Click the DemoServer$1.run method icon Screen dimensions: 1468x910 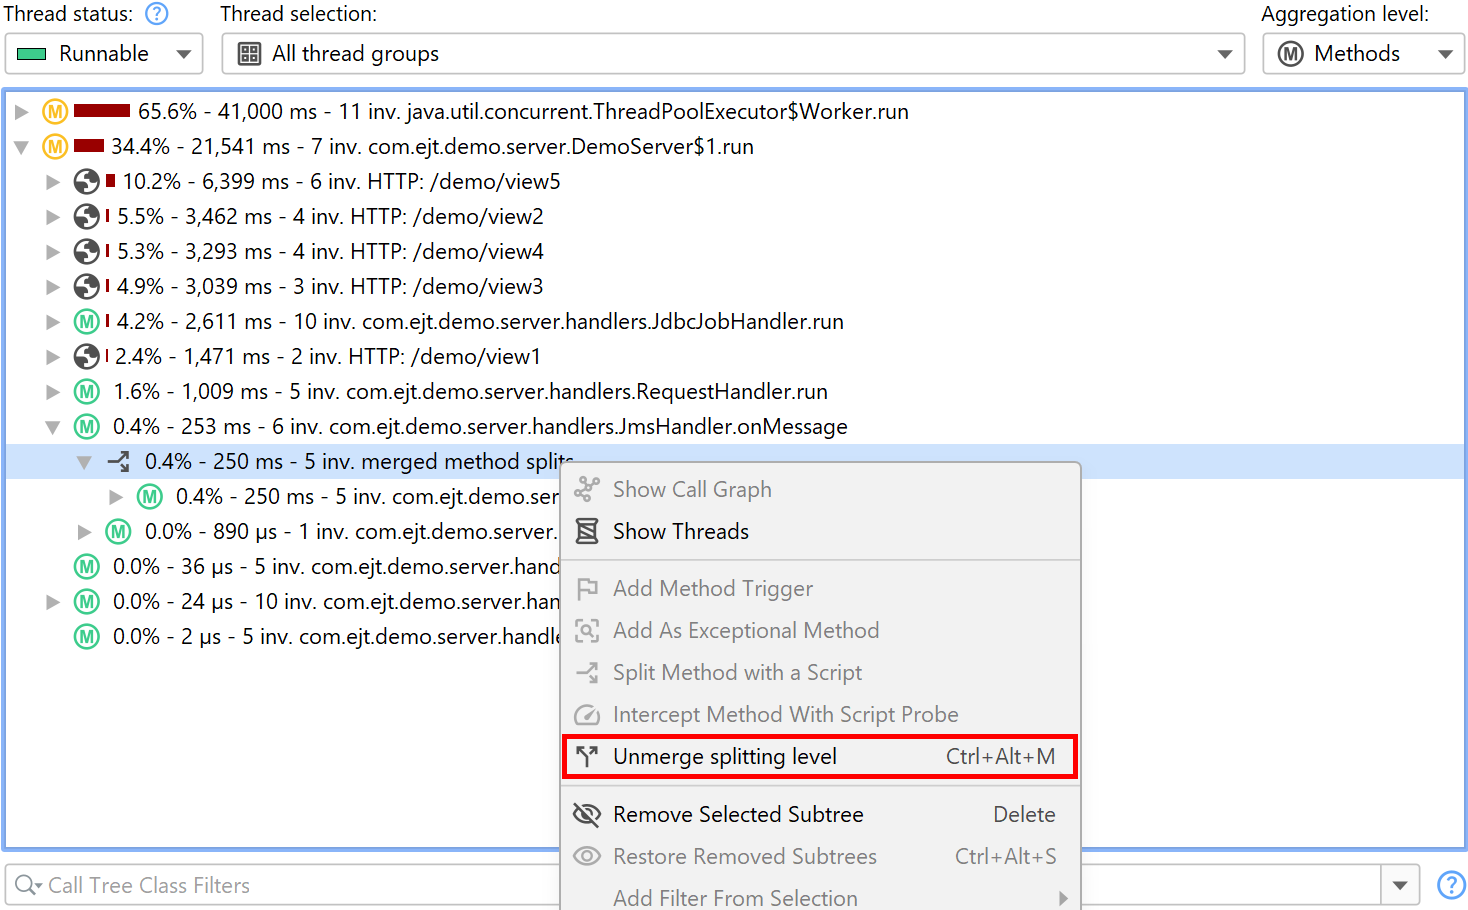pos(55,147)
